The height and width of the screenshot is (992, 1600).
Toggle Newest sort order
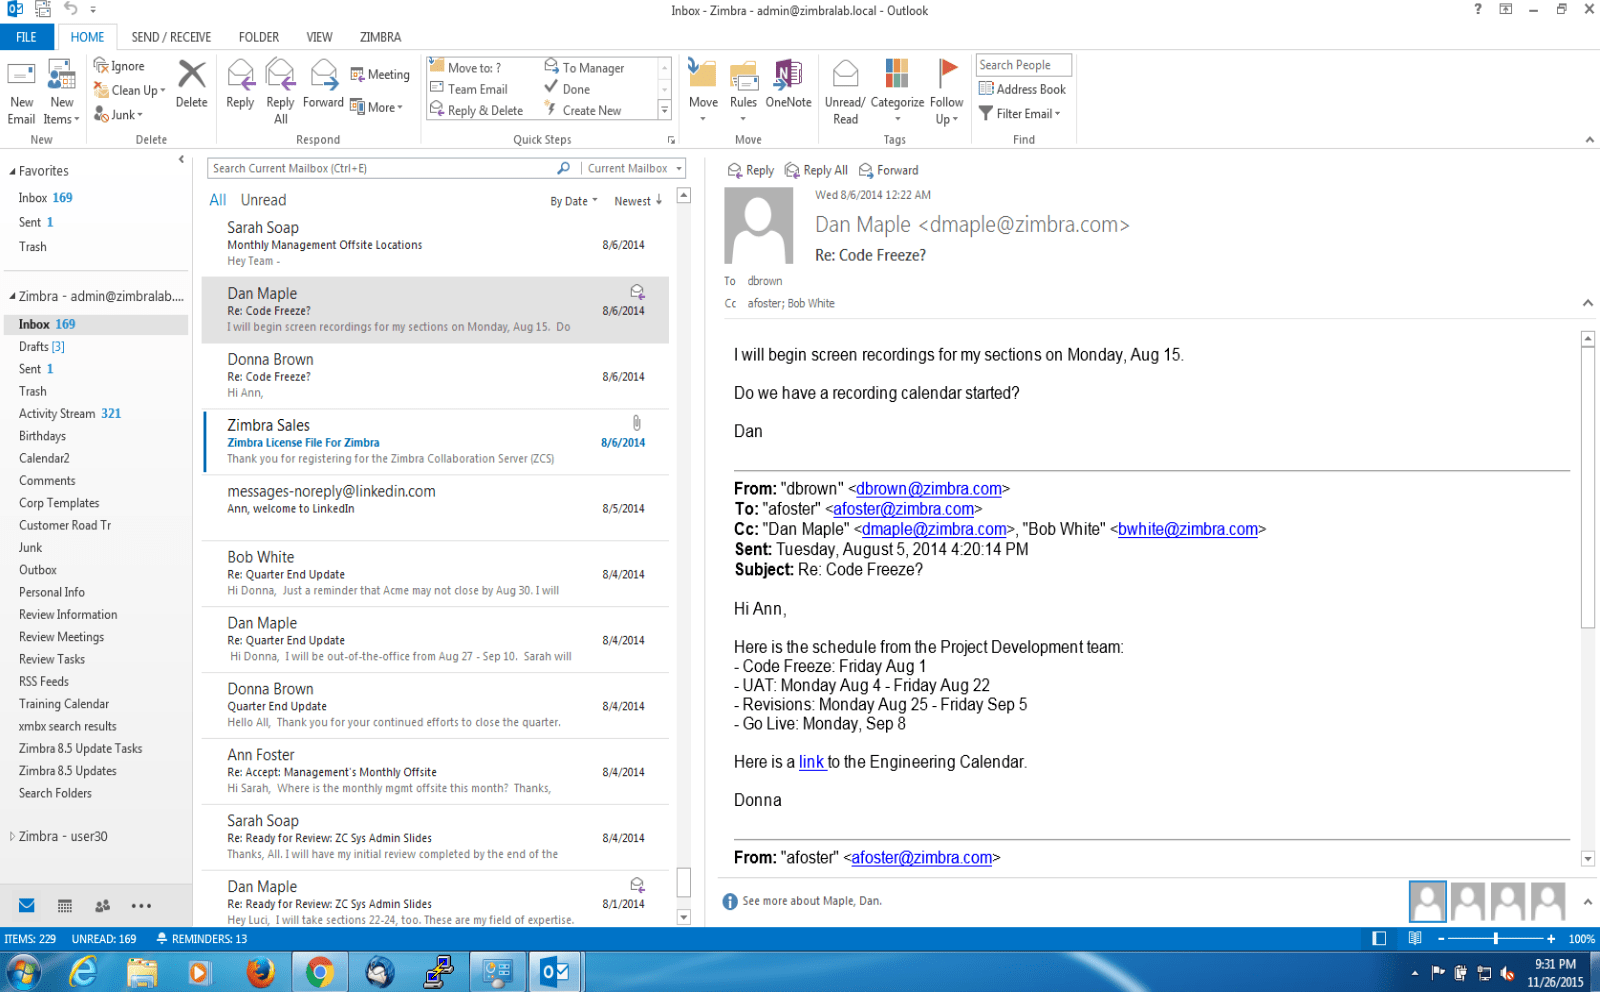(x=638, y=201)
